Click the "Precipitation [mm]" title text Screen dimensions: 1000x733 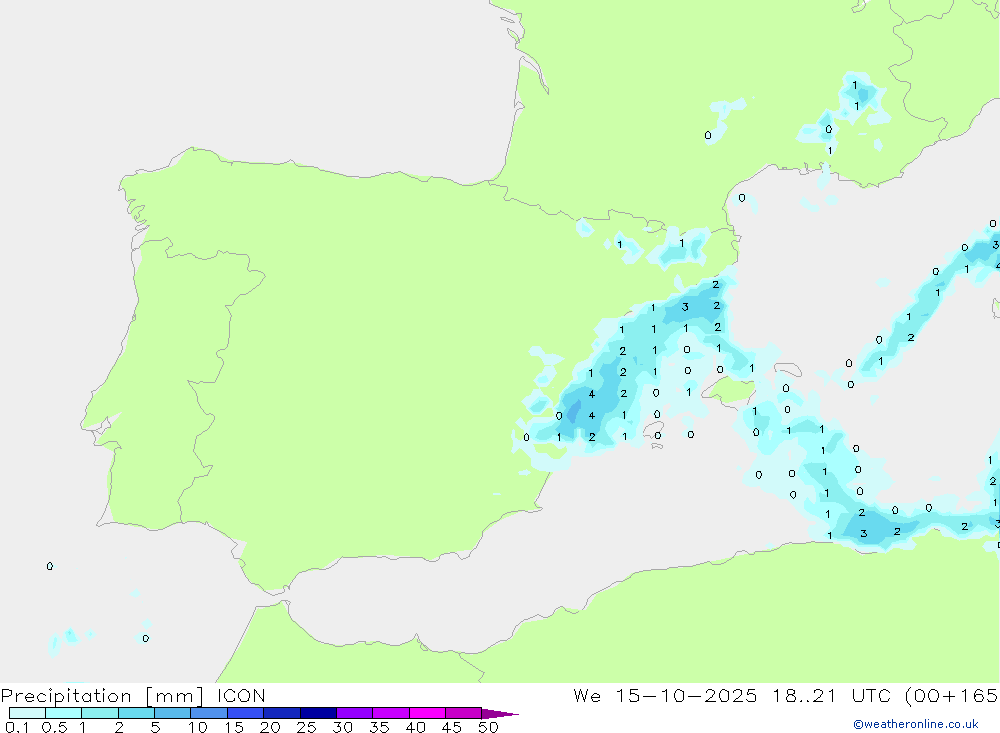click(x=102, y=696)
